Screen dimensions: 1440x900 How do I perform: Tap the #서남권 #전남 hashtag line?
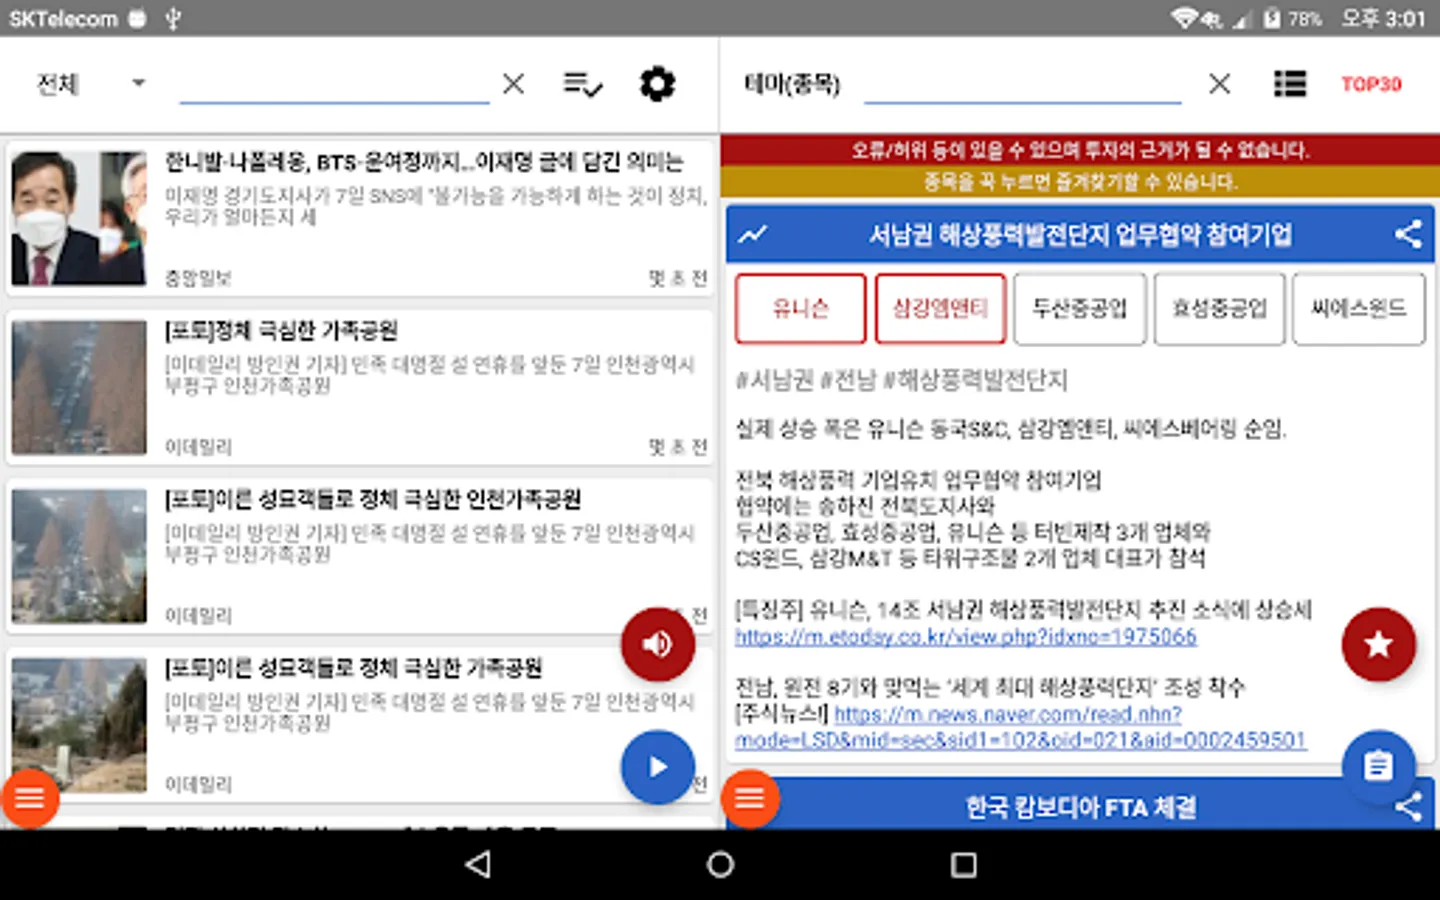tap(901, 380)
